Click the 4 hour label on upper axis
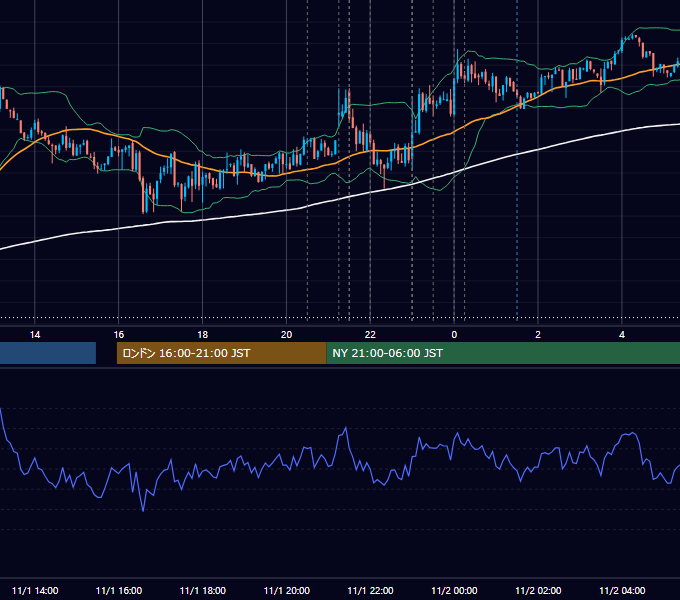The height and width of the screenshot is (600, 680). coord(622,335)
